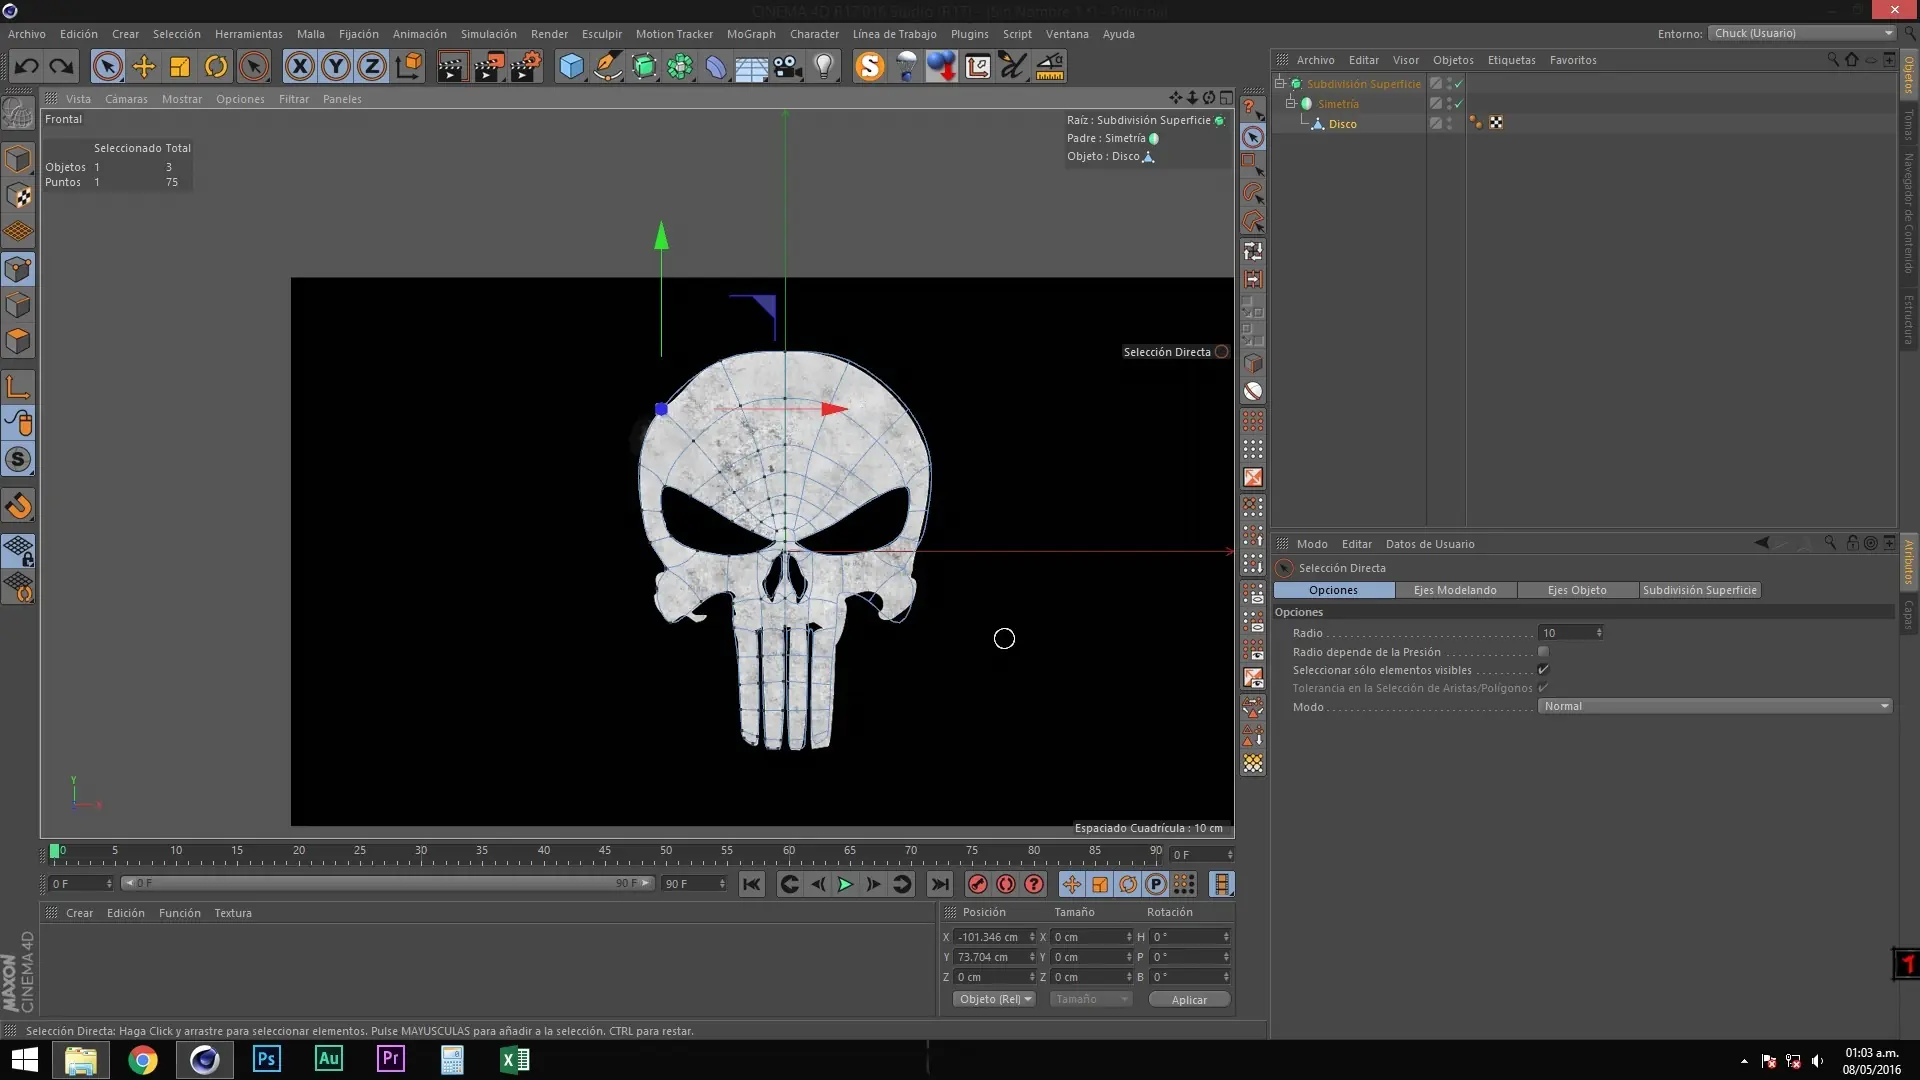Open Photoshop from the taskbar
1920x1080 pixels.
tap(266, 1059)
